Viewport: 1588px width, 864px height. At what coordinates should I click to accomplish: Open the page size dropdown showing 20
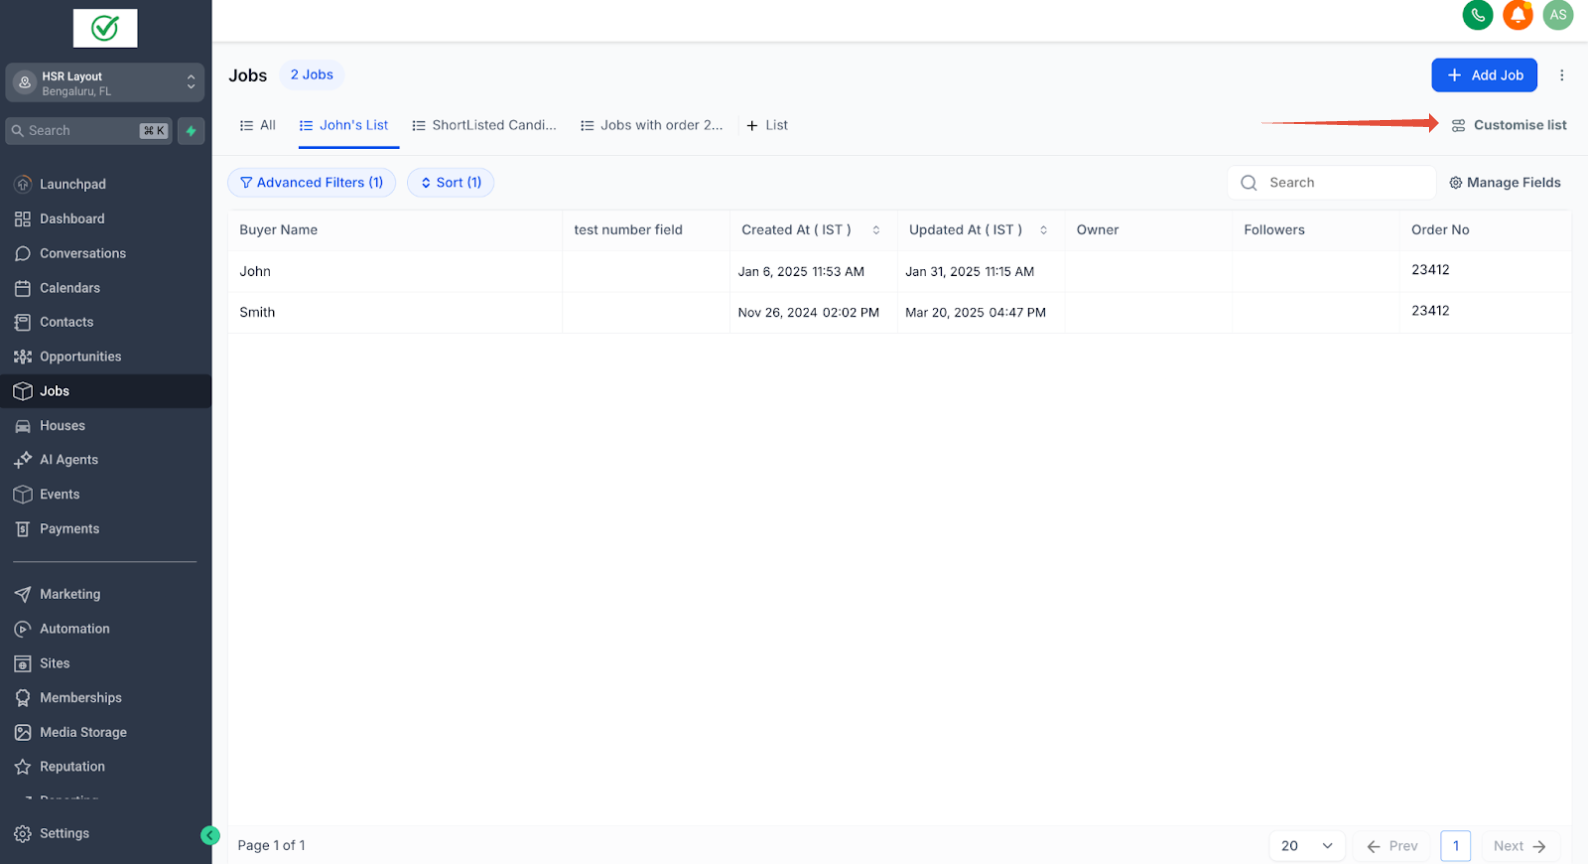point(1307,846)
